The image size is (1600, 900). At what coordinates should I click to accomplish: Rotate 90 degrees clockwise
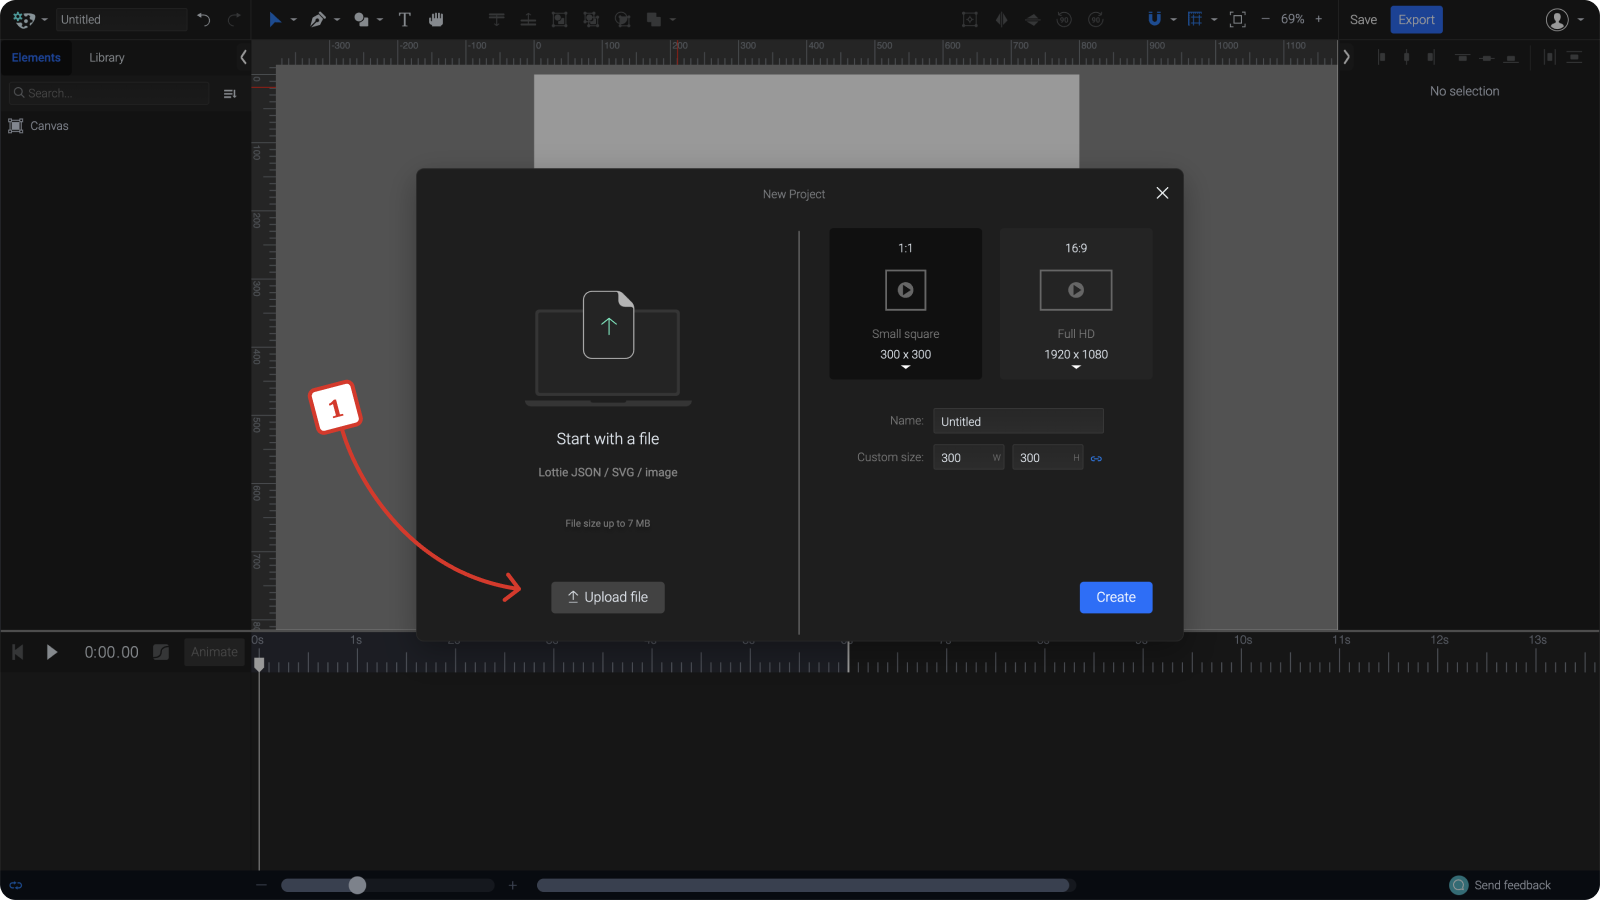pos(1095,19)
